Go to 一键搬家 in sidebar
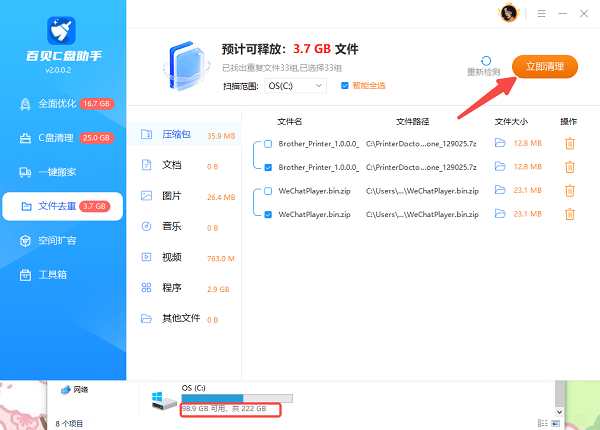The height and width of the screenshot is (430, 600). click(63, 172)
